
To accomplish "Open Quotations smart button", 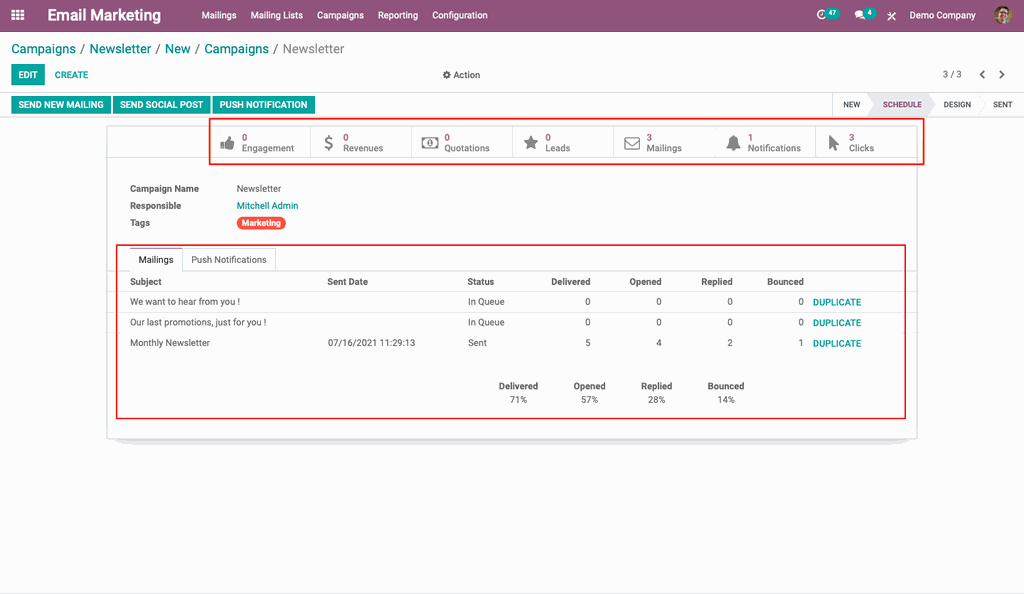I will [462, 142].
